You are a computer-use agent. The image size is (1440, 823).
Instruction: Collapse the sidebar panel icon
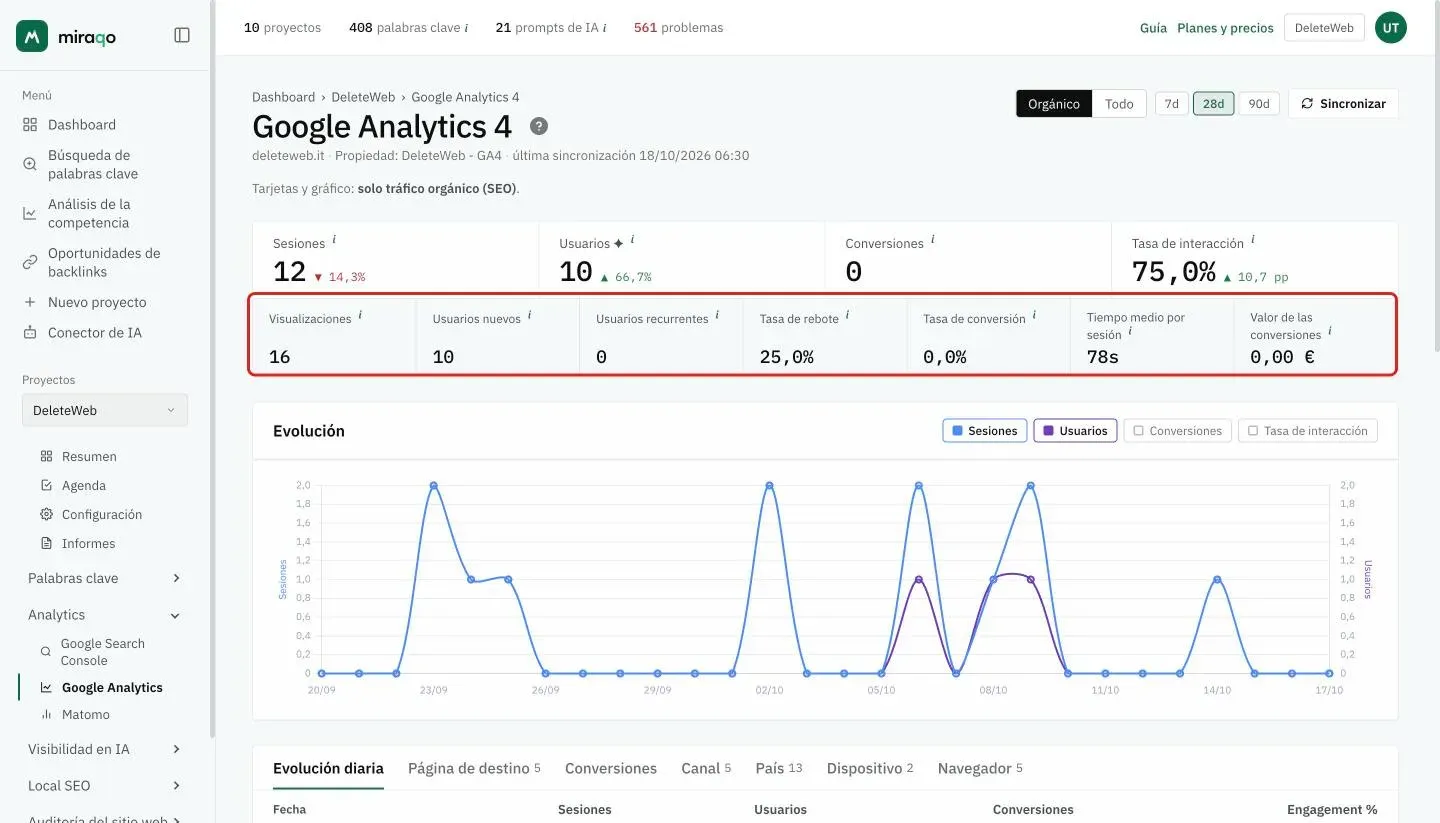click(x=182, y=35)
